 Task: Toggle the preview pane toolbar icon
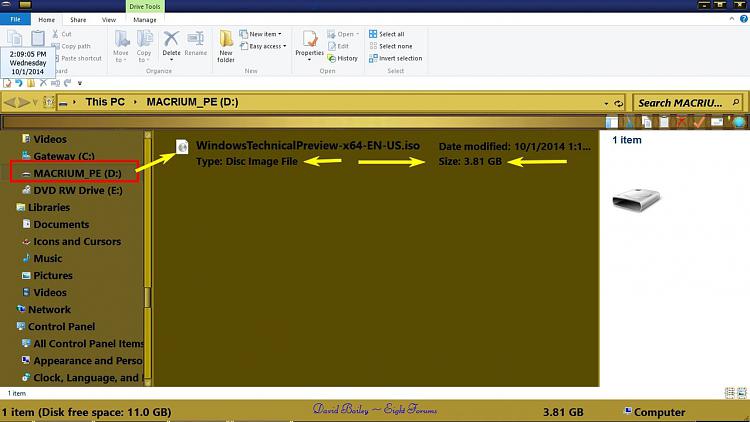[x=611, y=122]
